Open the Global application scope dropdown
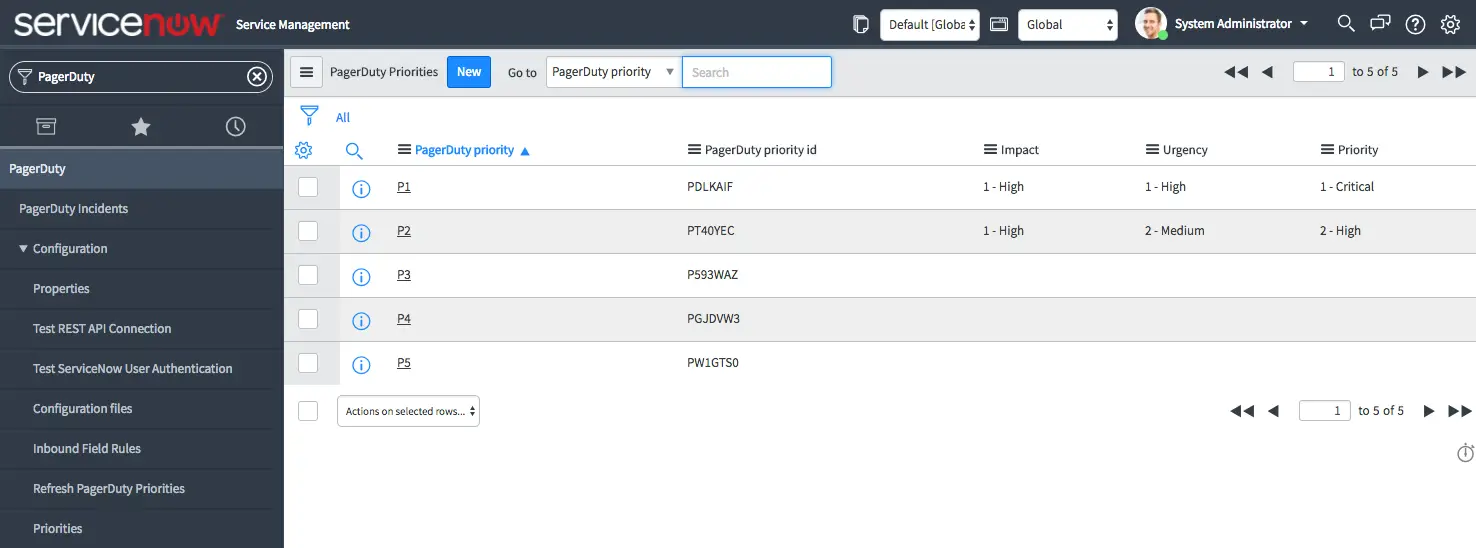 point(1067,24)
